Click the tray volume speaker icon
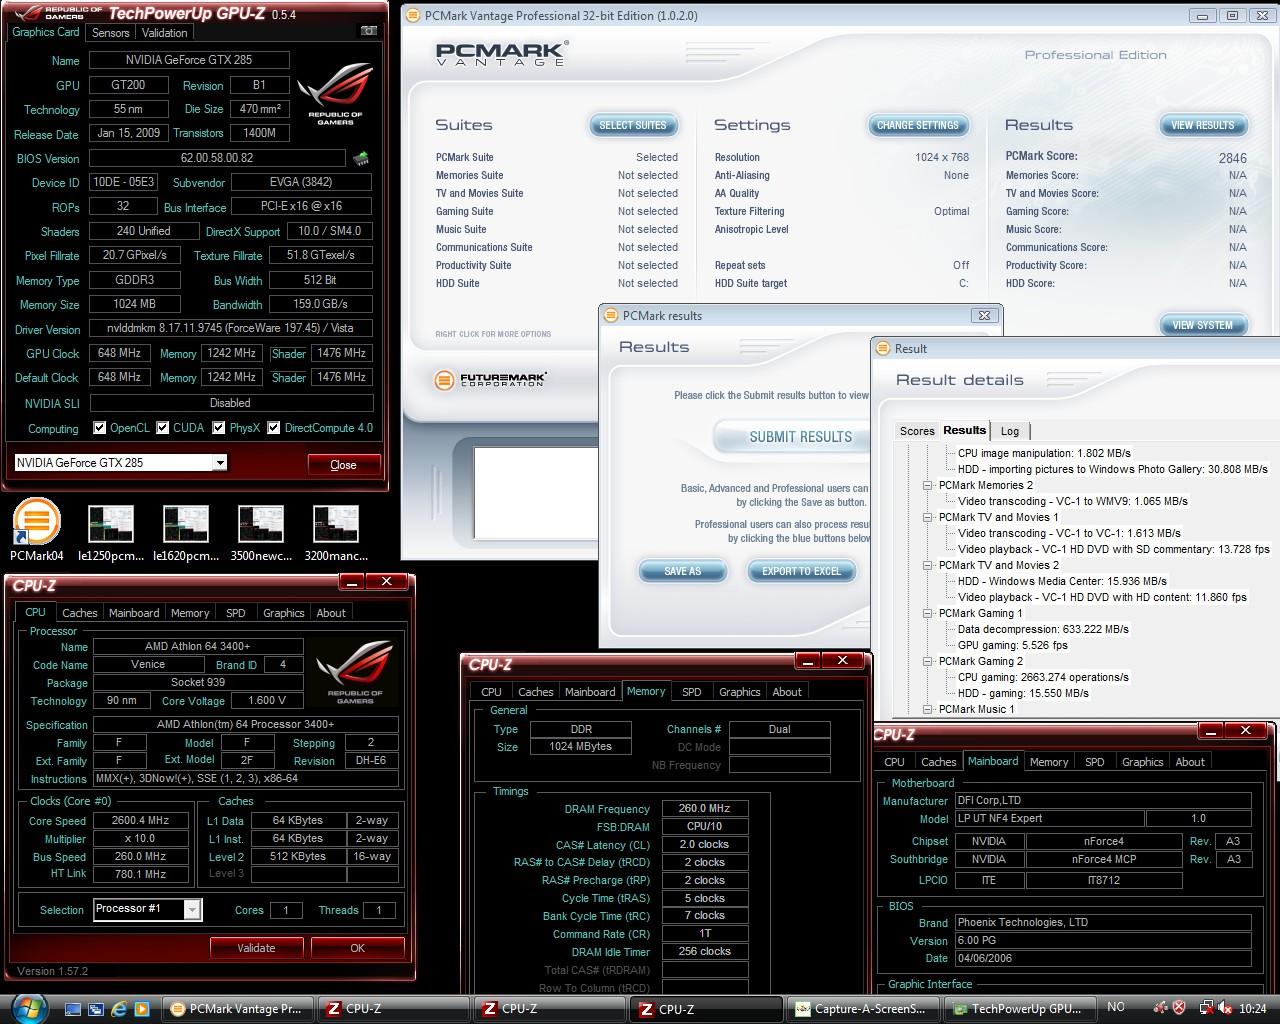 pyautogui.click(x=1226, y=1008)
